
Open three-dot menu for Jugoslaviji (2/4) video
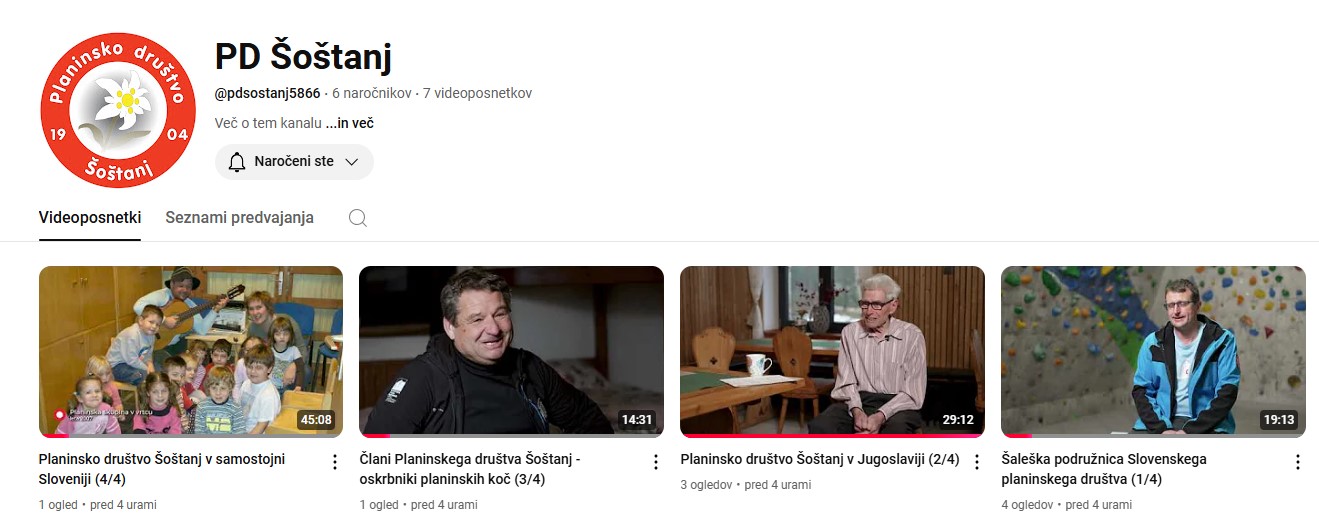977,462
